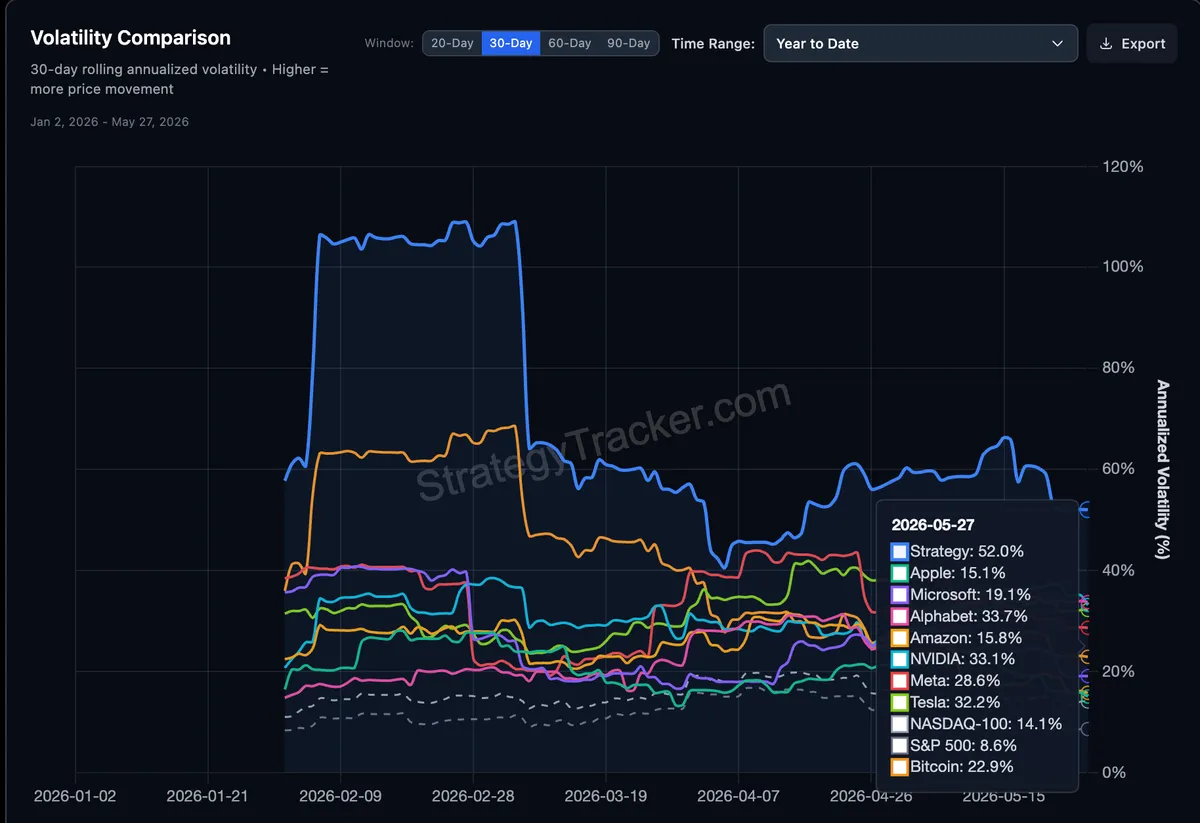Click the Amazon yellow color swatch
This screenshot has width=1200, height=823.
coord(899,638)
